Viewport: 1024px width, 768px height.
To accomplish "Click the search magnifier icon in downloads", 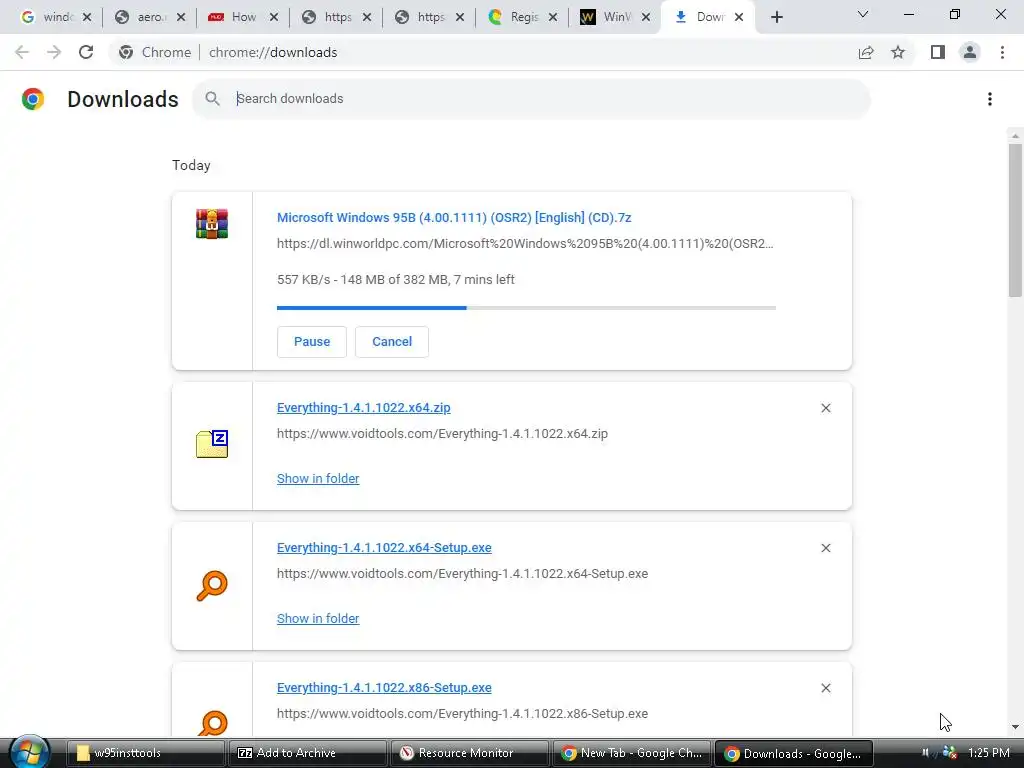I will click(212, 99).
